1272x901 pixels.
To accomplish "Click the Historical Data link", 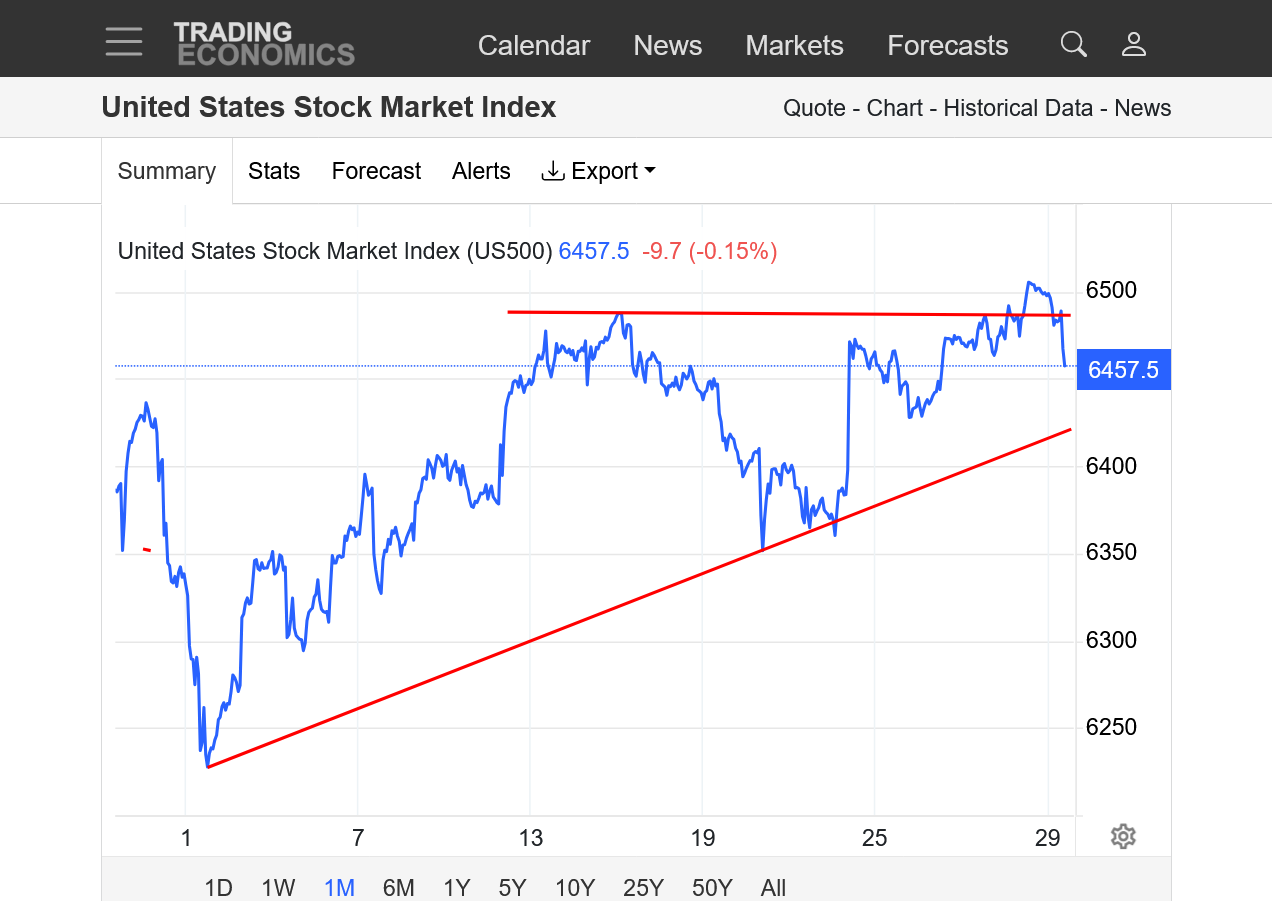I will [1018, 108].
